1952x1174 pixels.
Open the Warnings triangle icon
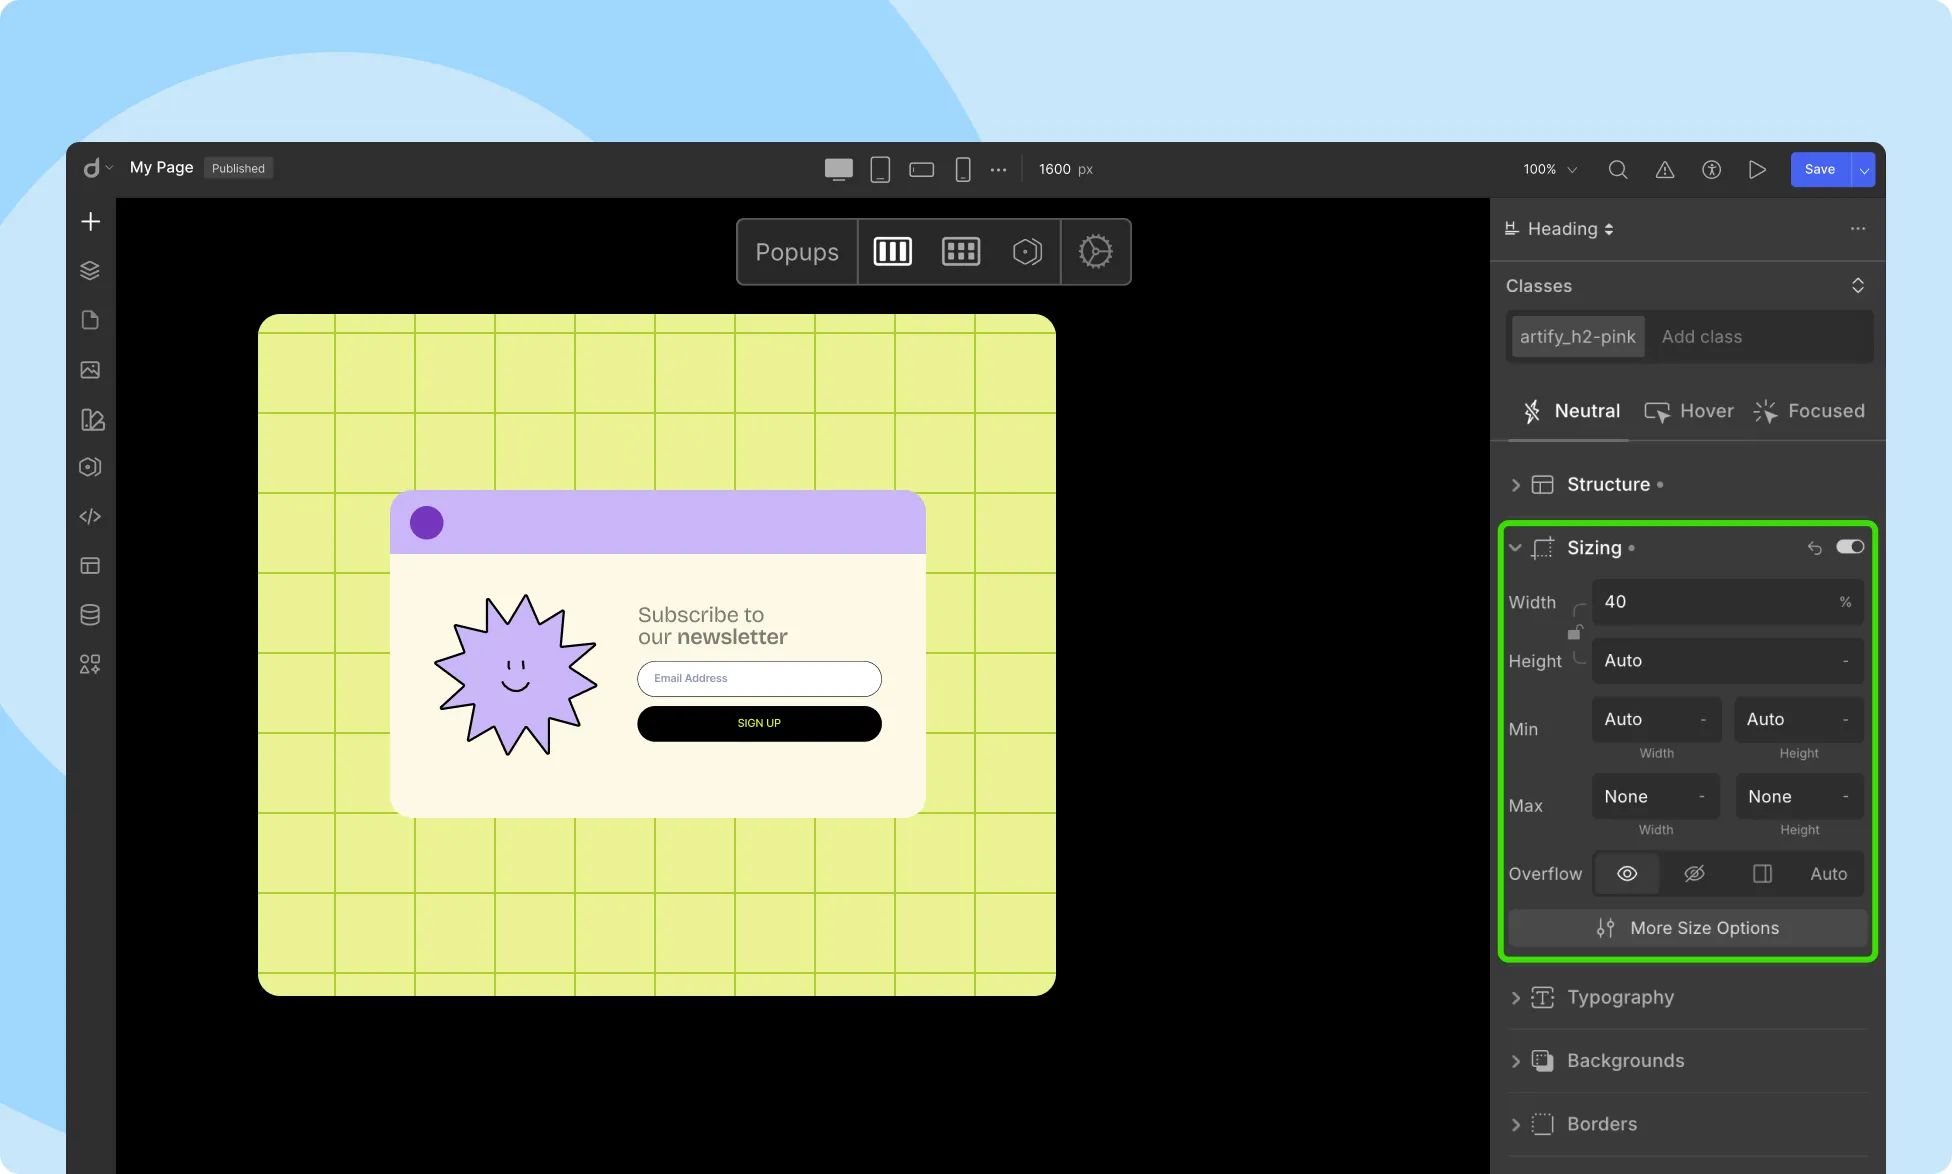pos(1665,169)
